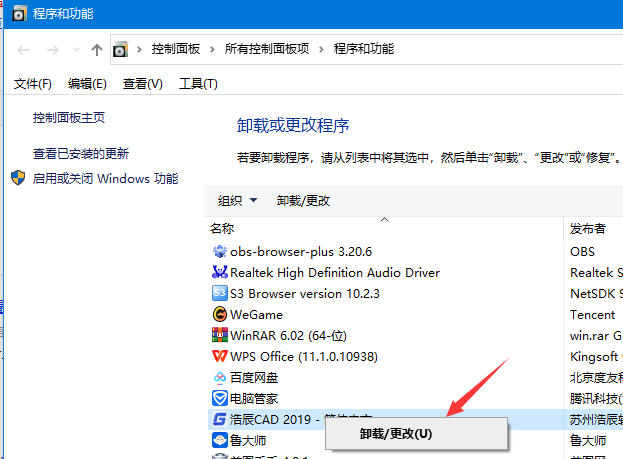Click the title bar 程序和功能 window icon

[19, 14]
